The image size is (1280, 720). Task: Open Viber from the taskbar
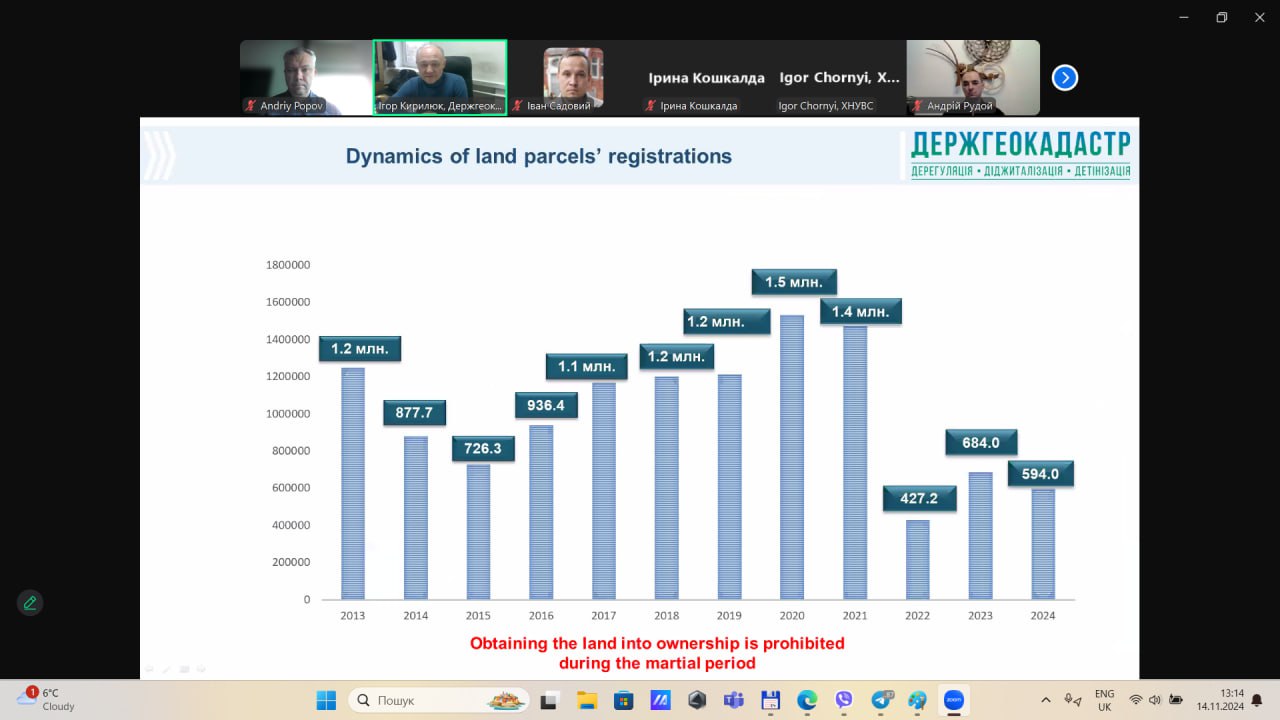844,700
